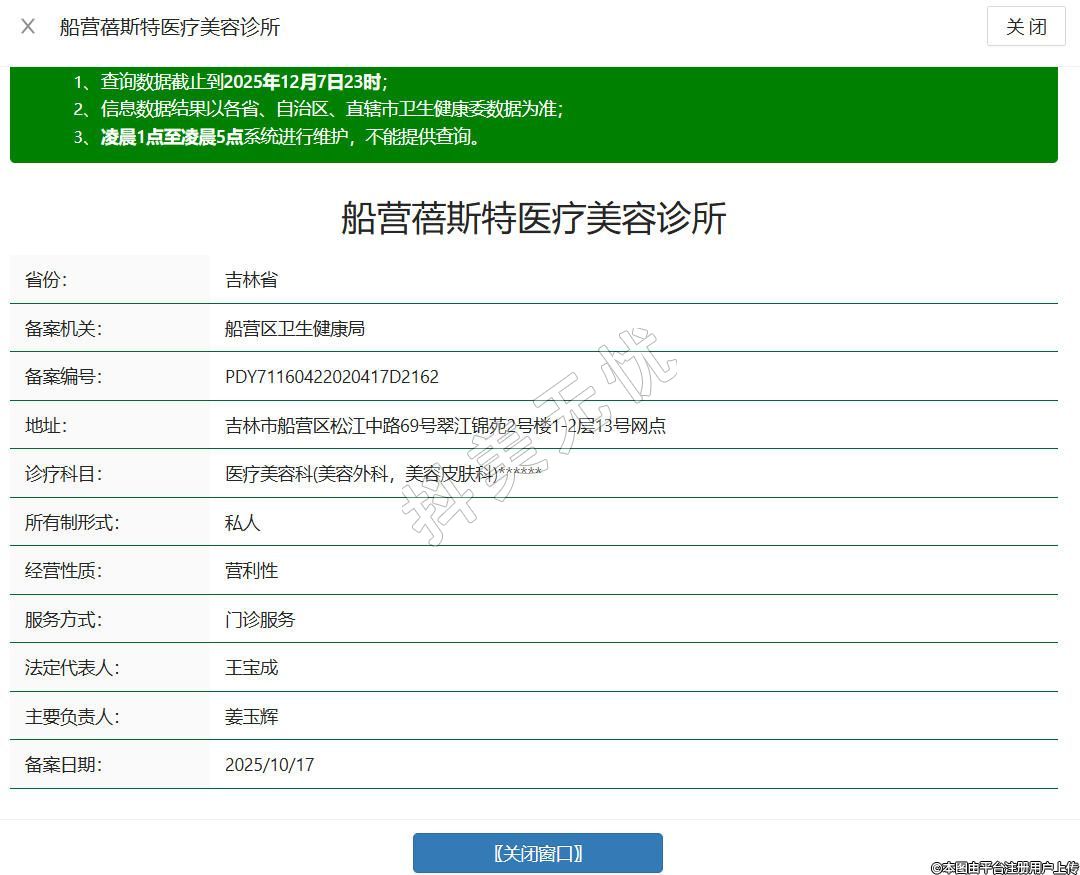
Task: Select the legal representative name 王宝成
Action: pyautogui.click(x=251, y=668)
